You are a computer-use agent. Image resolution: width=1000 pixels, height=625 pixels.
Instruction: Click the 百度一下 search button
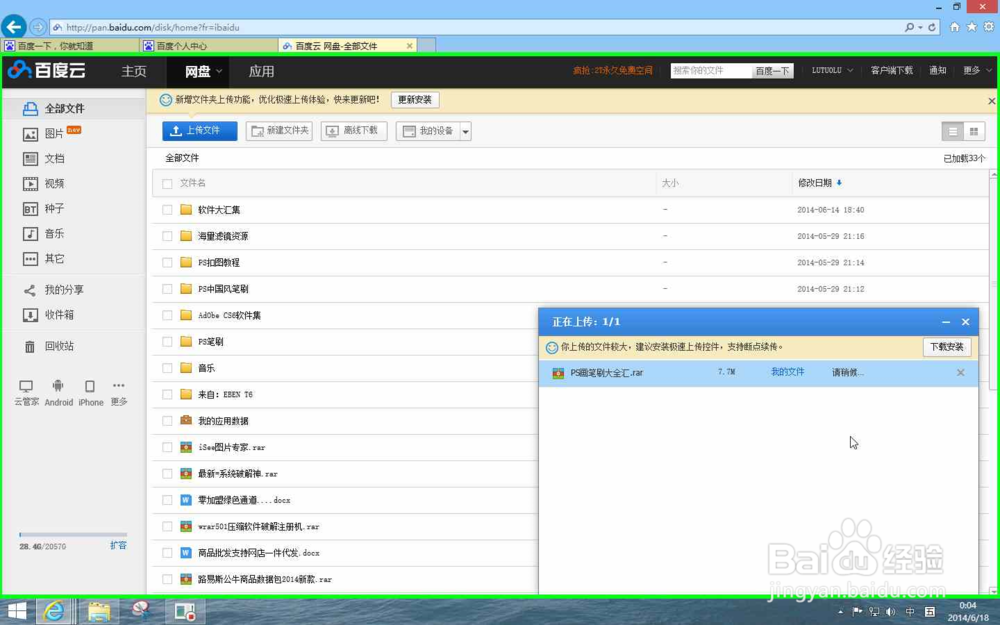pos(772,71)
